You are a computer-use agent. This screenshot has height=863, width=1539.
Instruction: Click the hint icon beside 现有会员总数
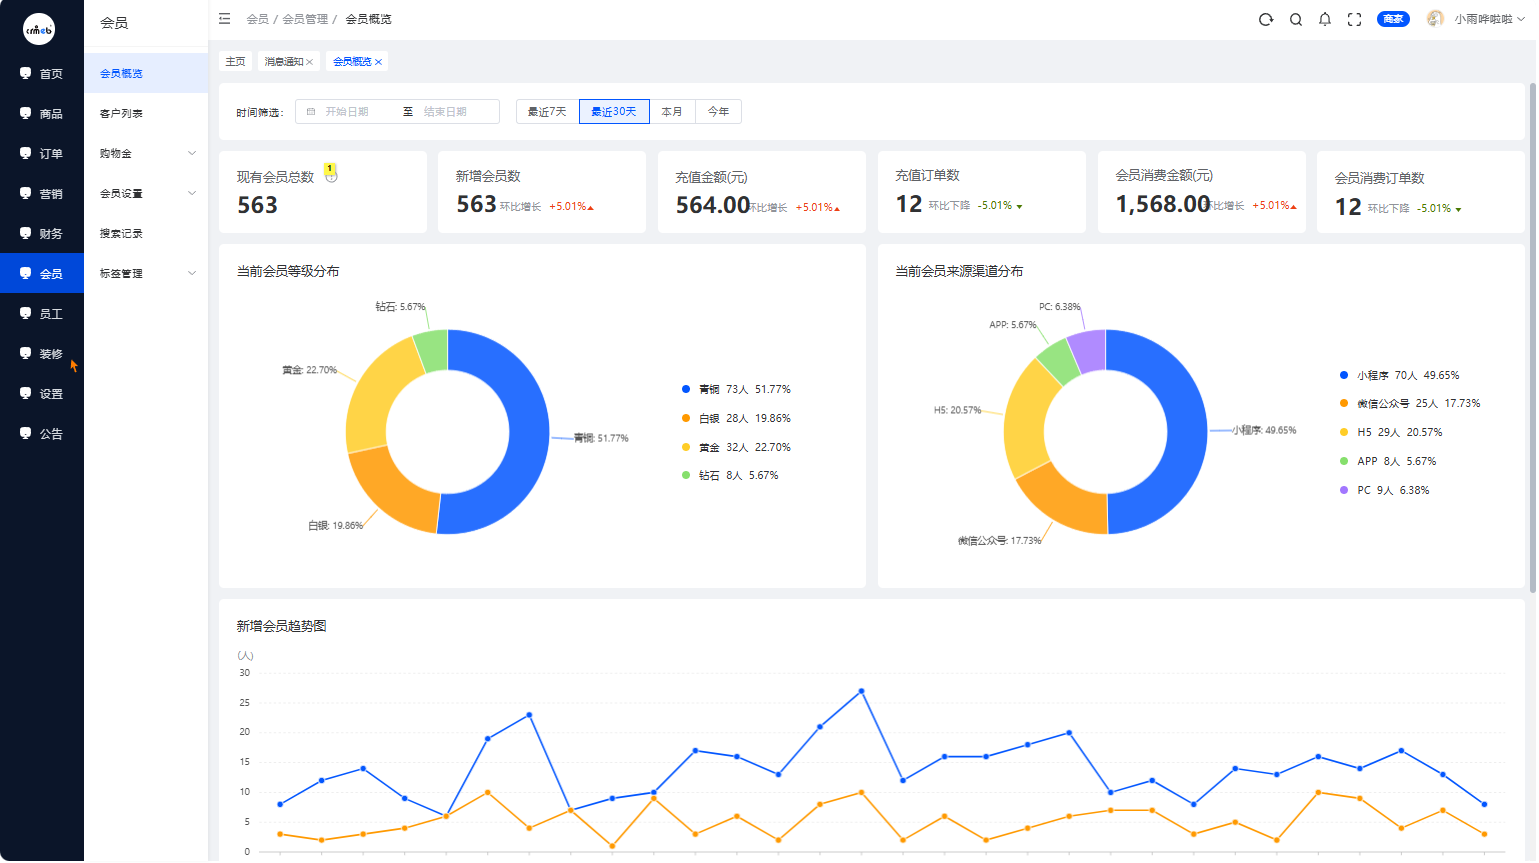click(331, 174)
